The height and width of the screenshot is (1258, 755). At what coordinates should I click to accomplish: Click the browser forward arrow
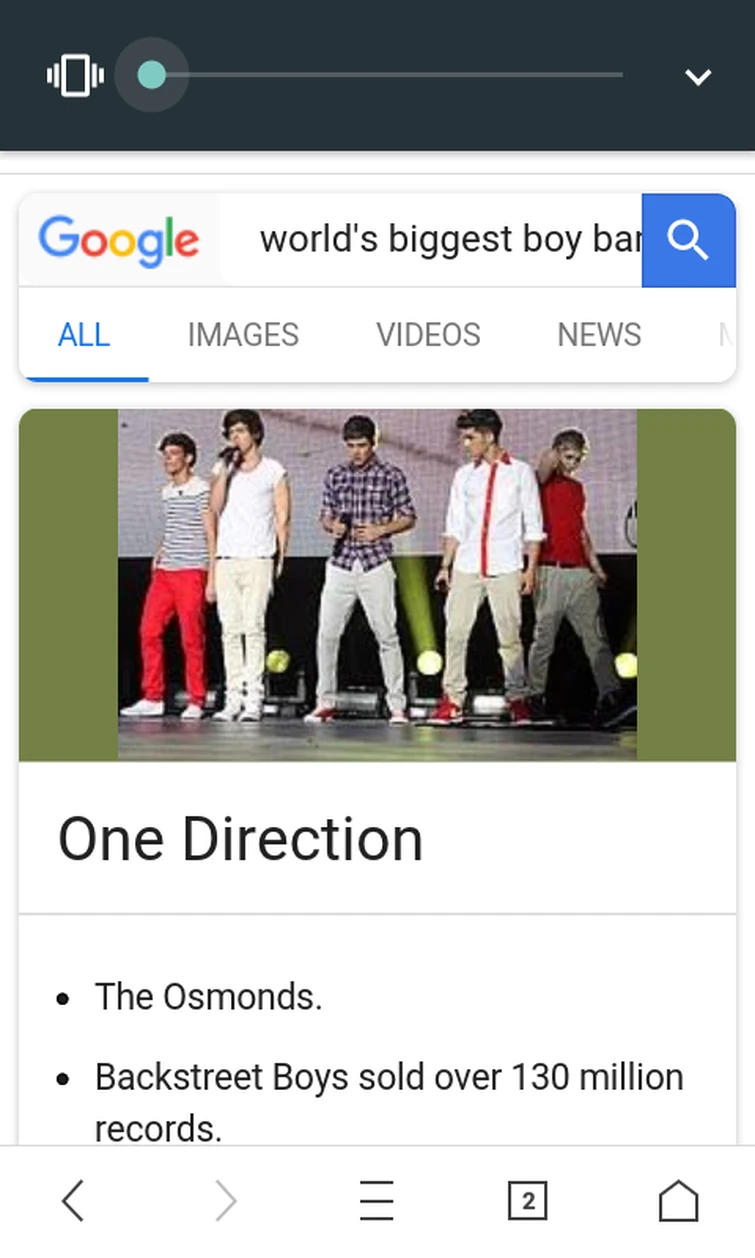(225, 1200)
